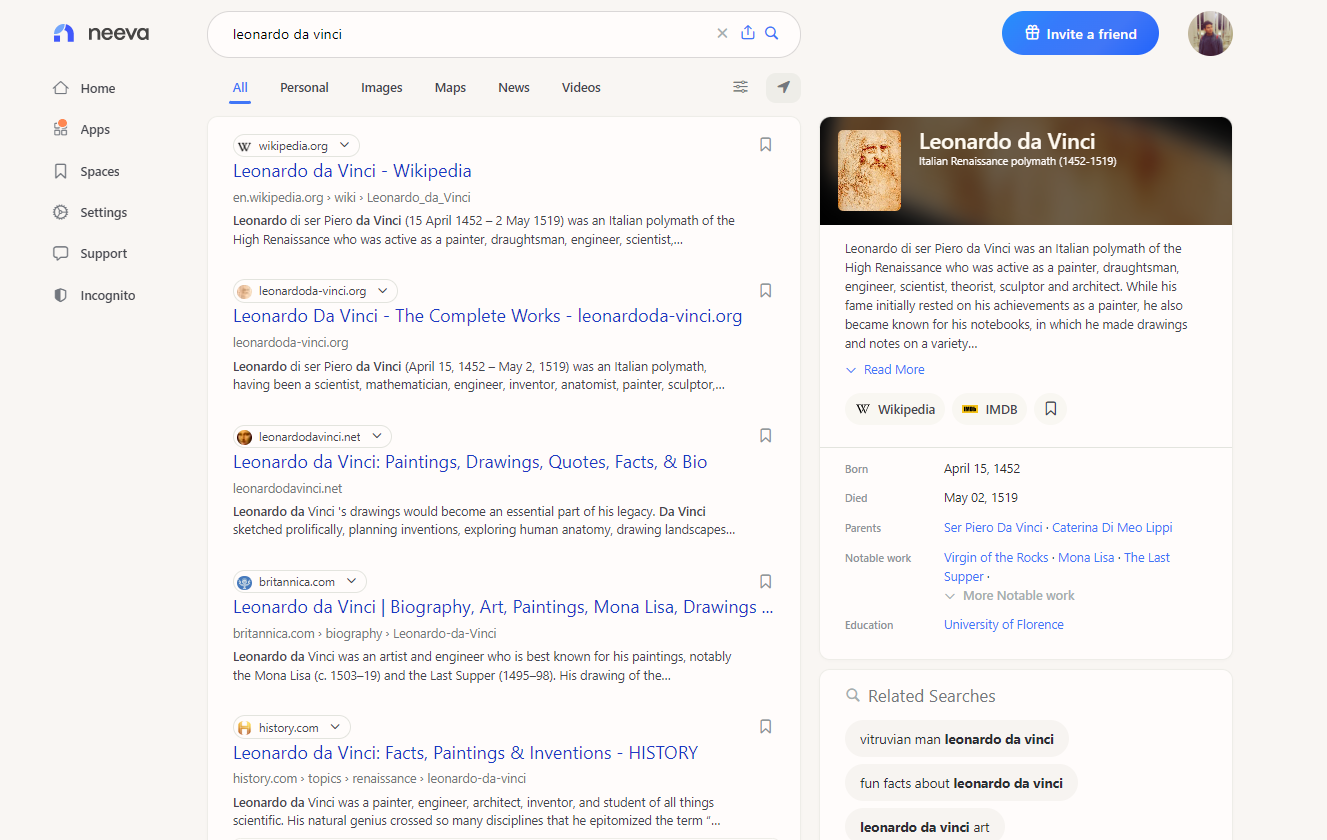Screen dimensions: 1327x840
Task: Bookmark the Wikipedia result
Action: 765,145
